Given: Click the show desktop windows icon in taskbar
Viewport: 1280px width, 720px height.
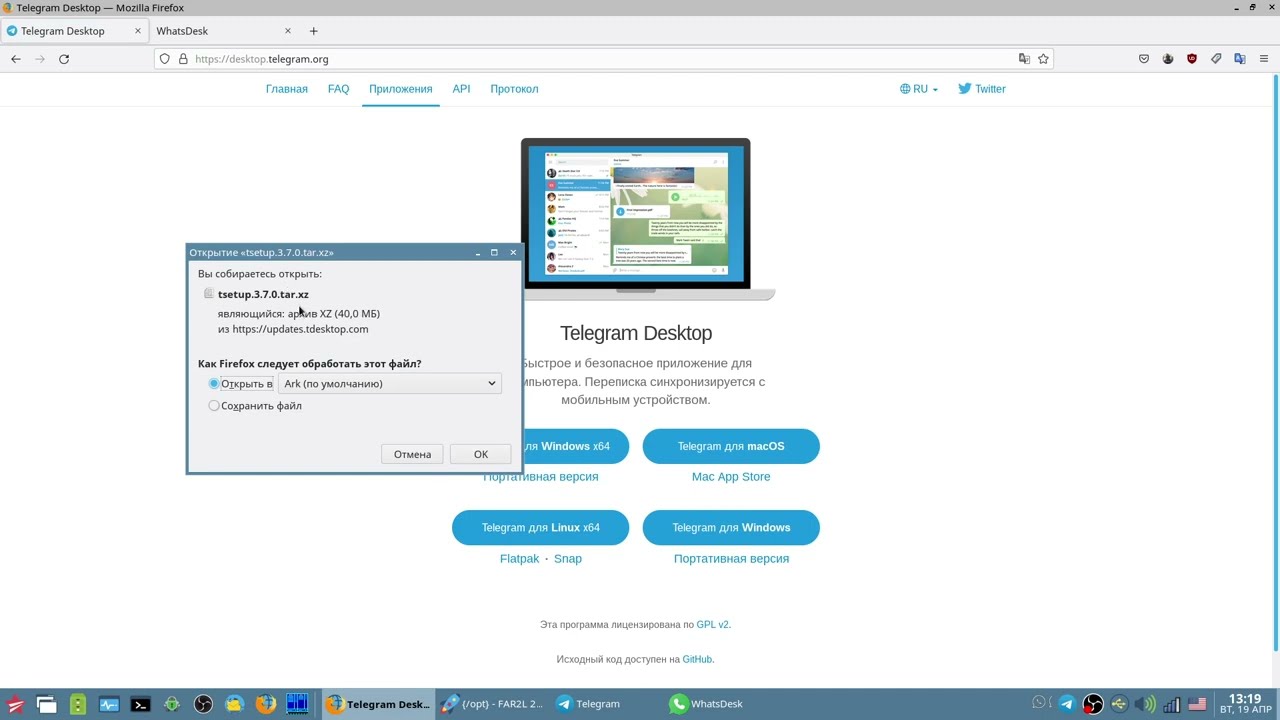Looking at the screenshot, I should tap(46, 704).
